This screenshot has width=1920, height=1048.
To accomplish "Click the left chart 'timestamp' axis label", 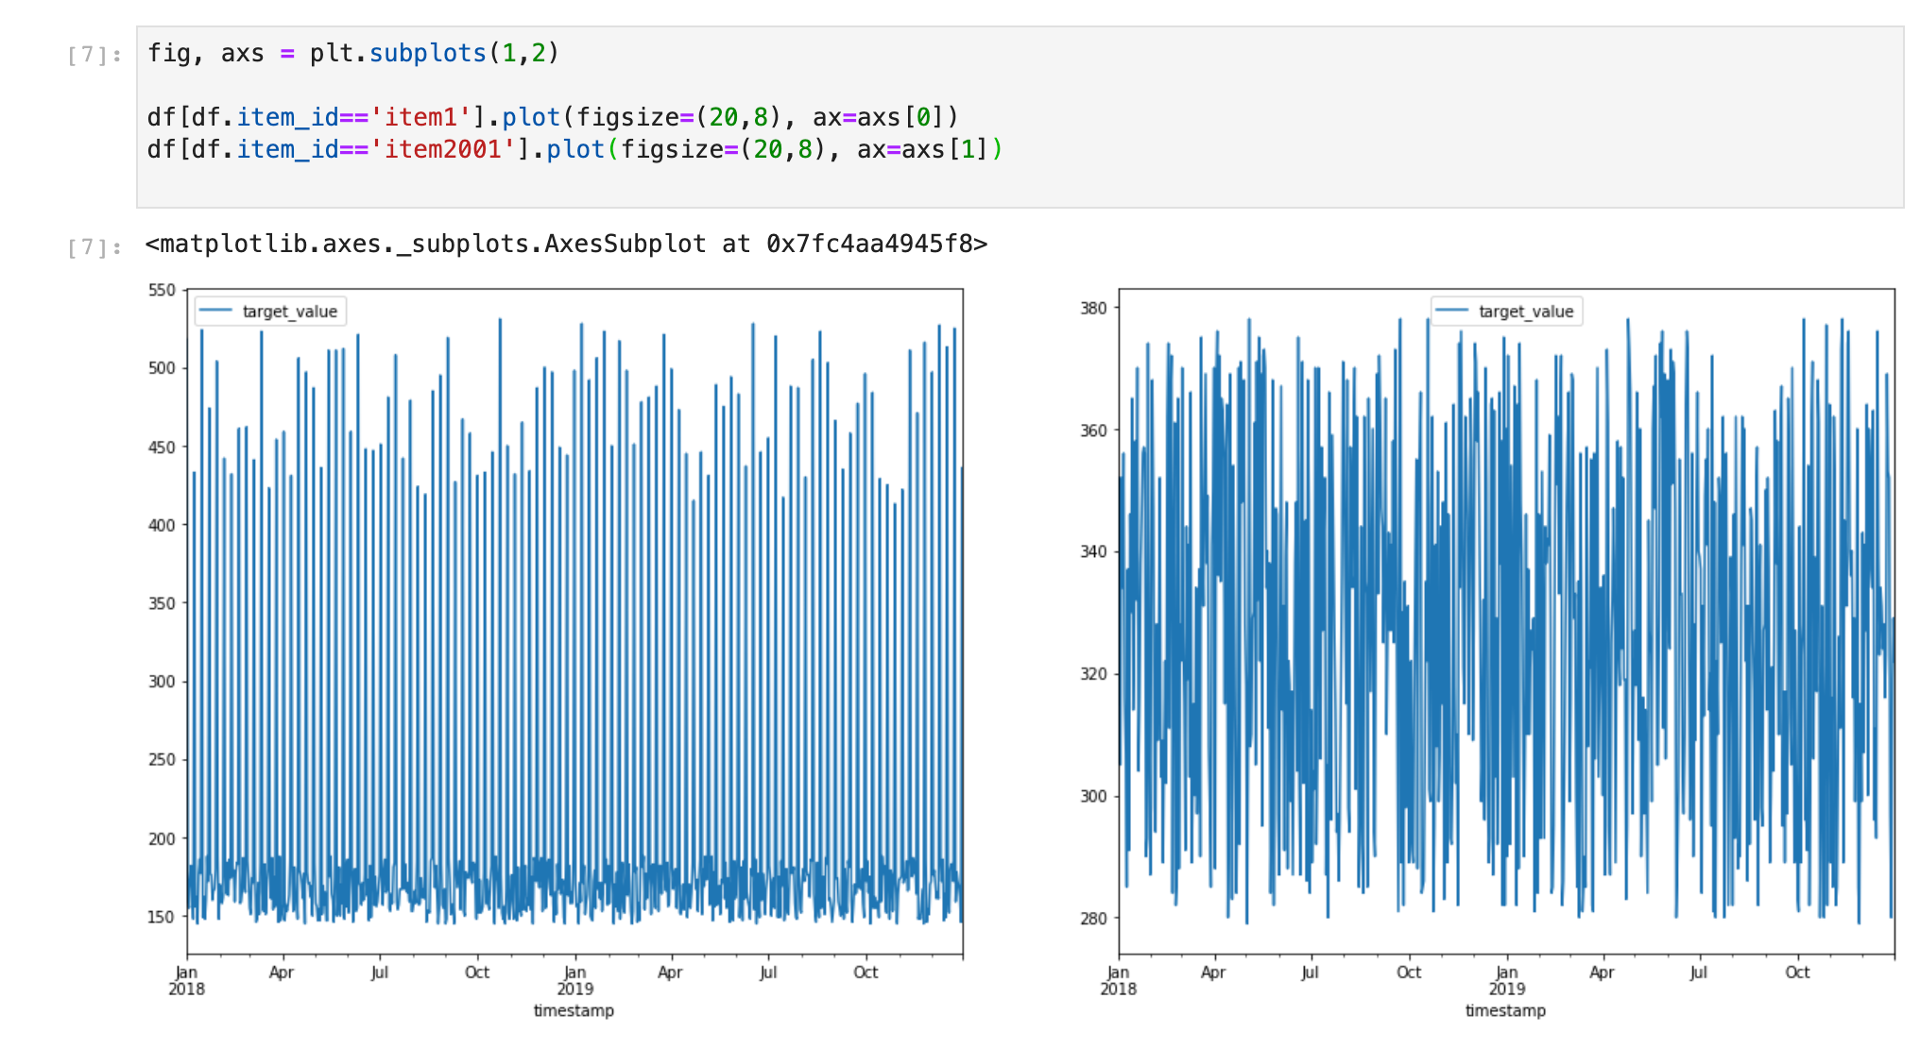I will pyautogui.click(x=574, y=1010).
